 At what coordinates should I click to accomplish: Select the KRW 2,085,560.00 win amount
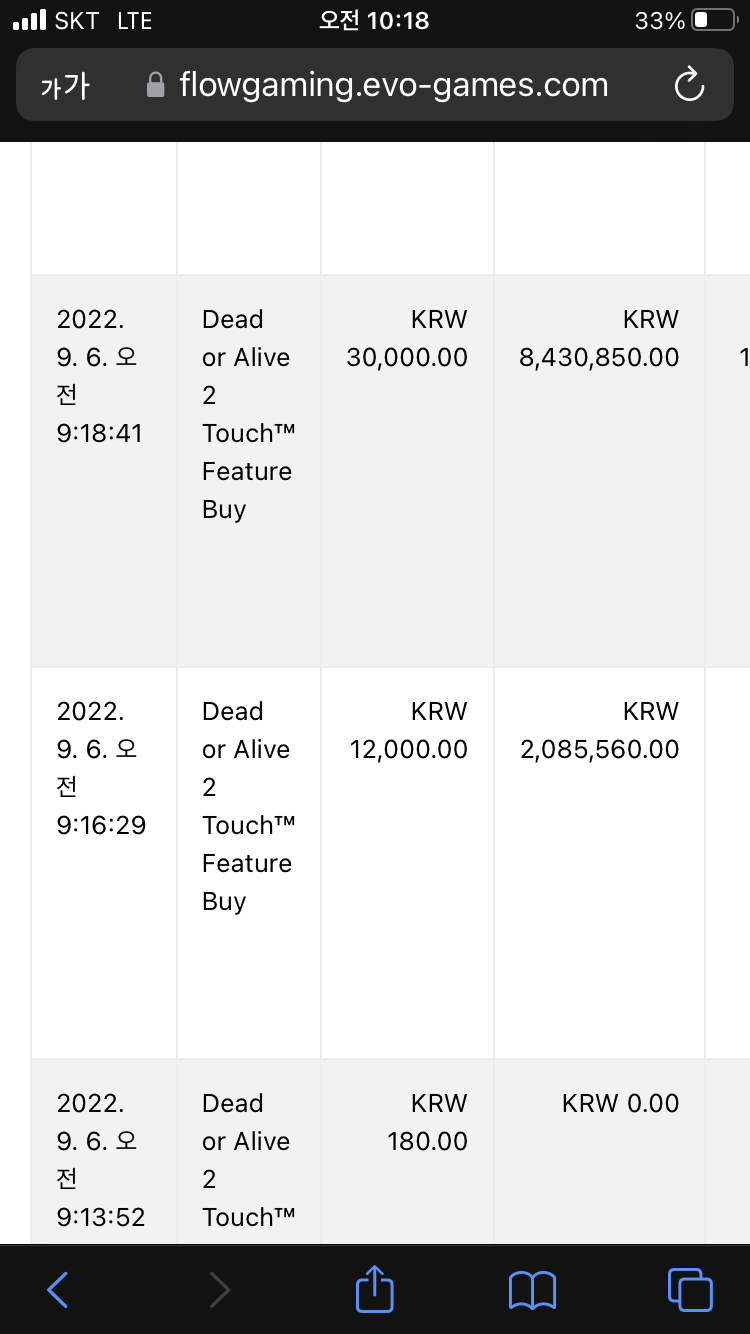pyautogui.click(x=599, y=730)
